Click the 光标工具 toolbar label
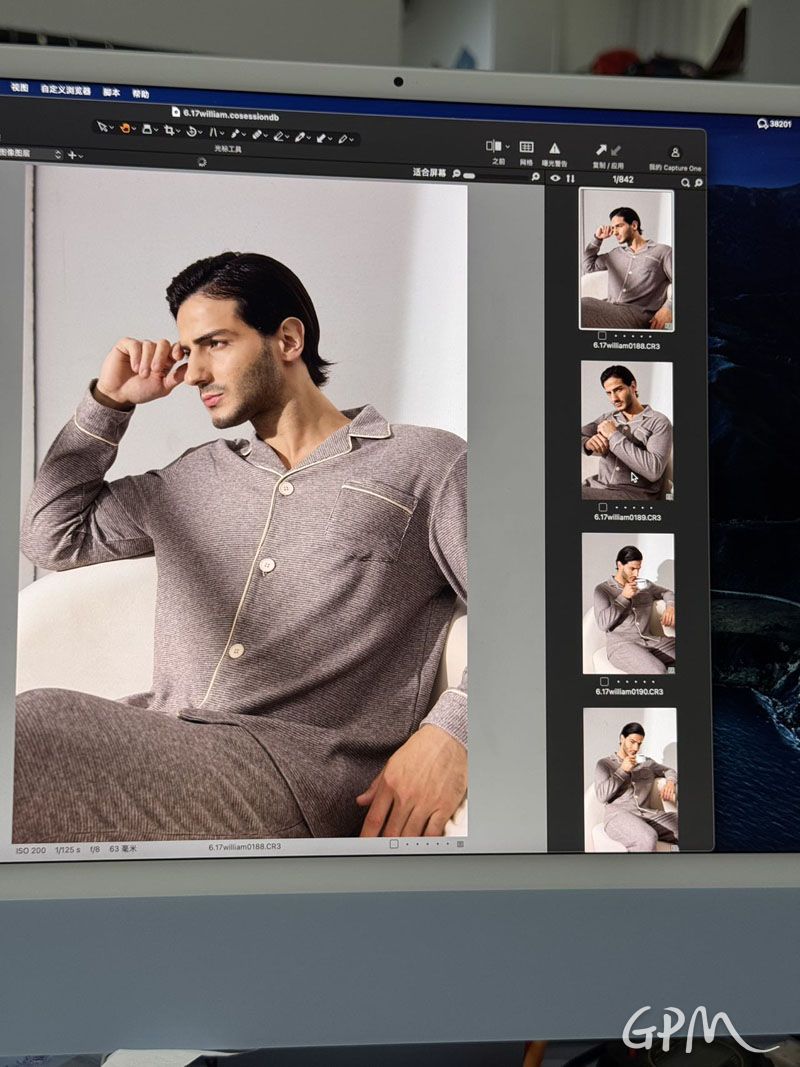Viewport: 800px width, 1067px height. [x=228, y=148]
